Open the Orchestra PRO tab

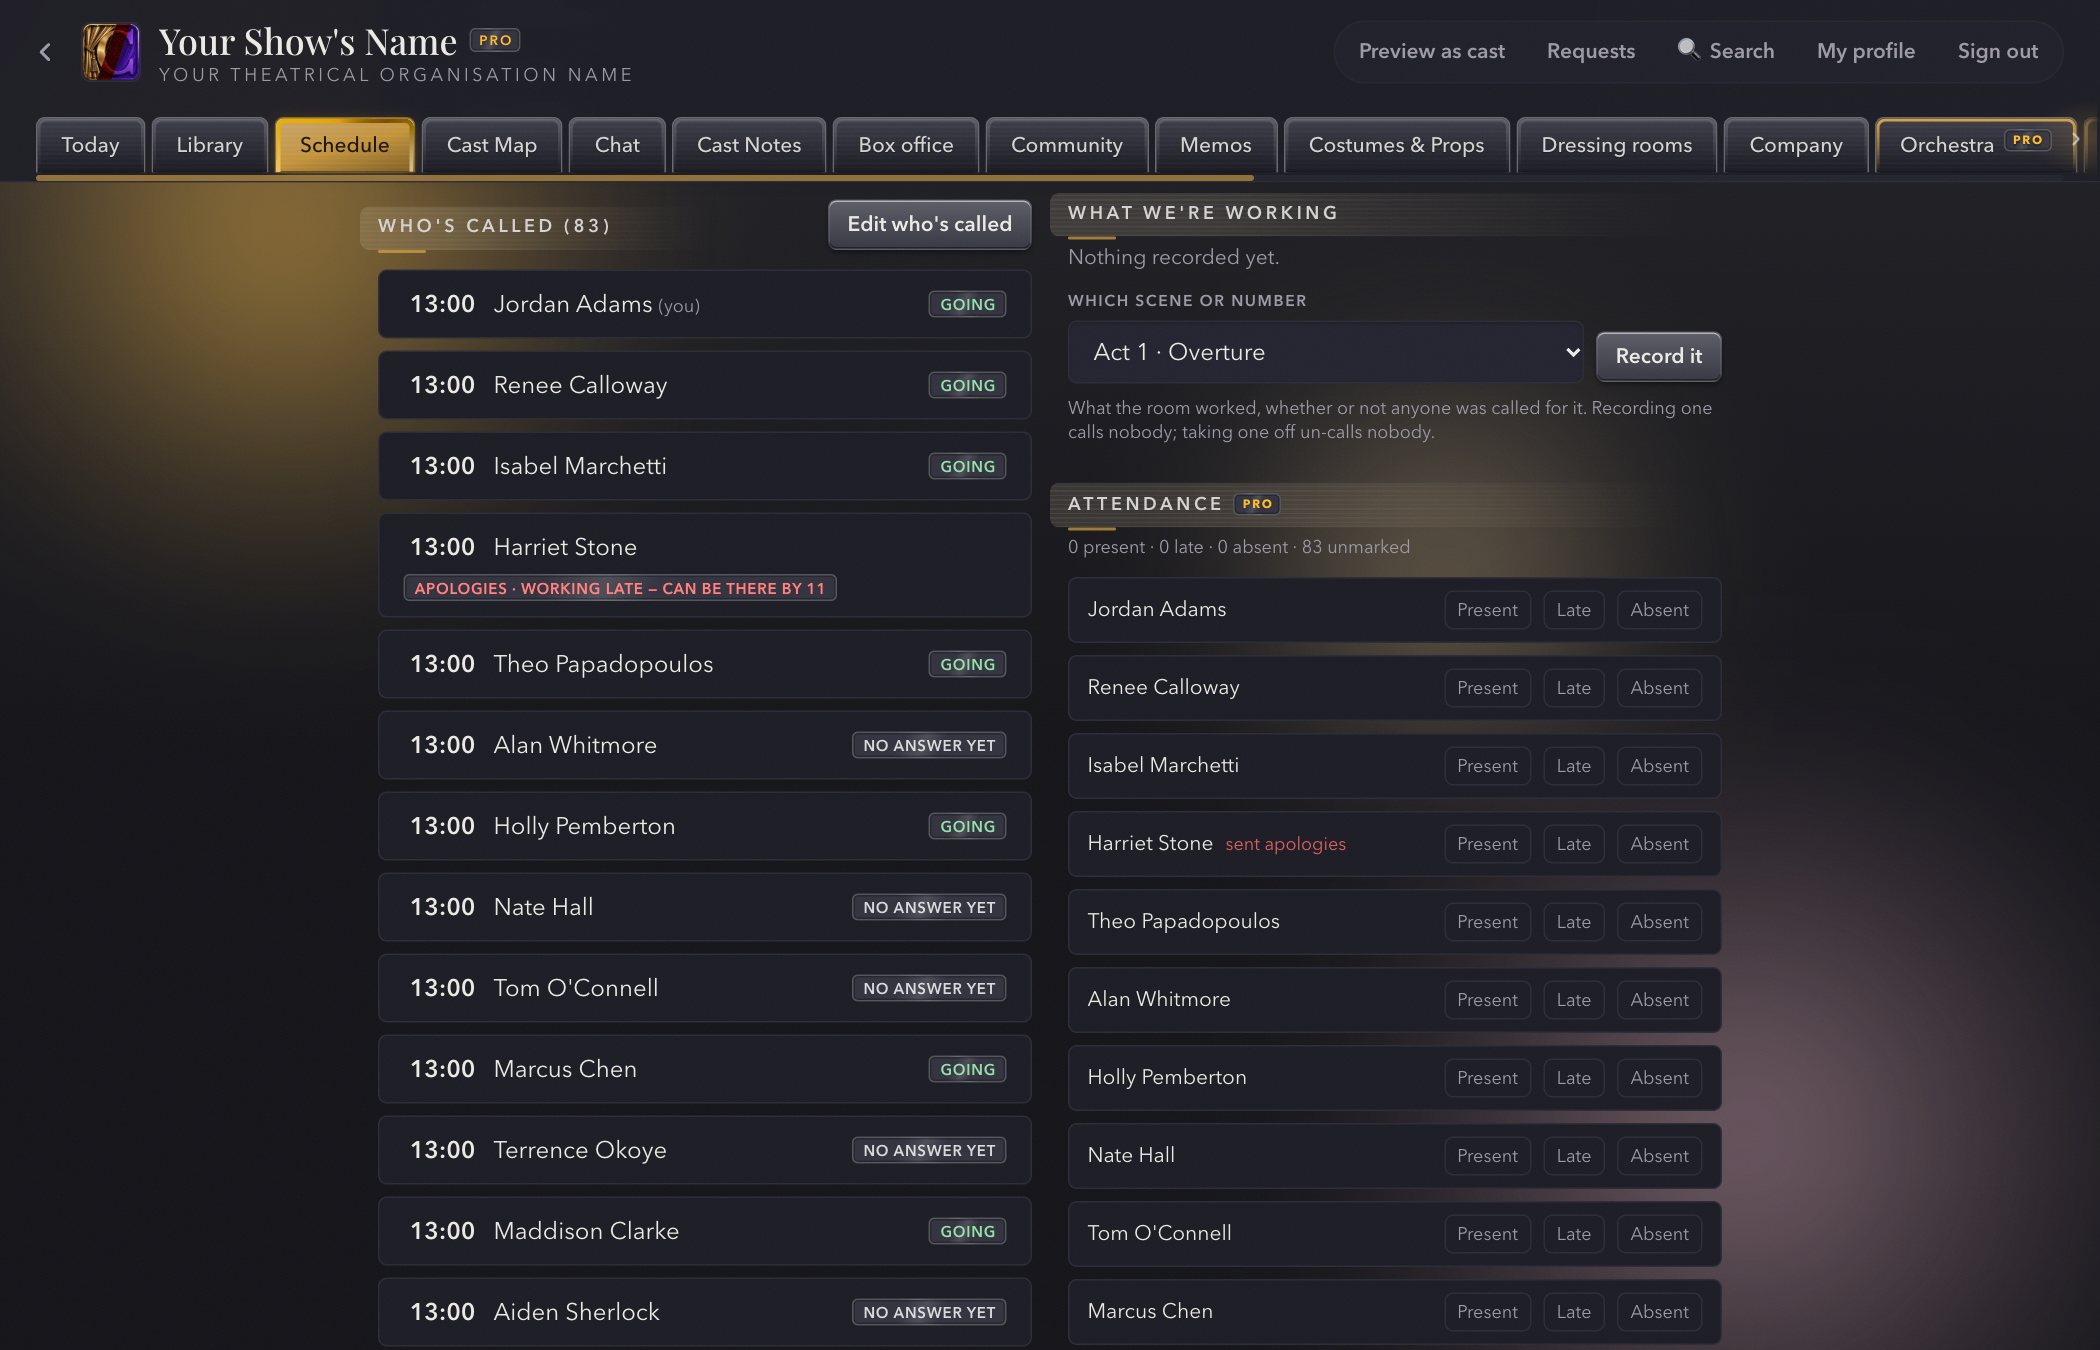1975,145
